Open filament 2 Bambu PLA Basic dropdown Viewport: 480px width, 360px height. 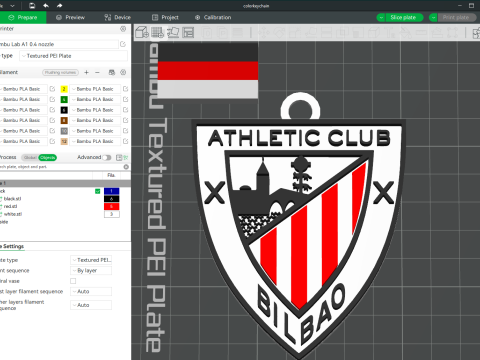coord(95,89)
